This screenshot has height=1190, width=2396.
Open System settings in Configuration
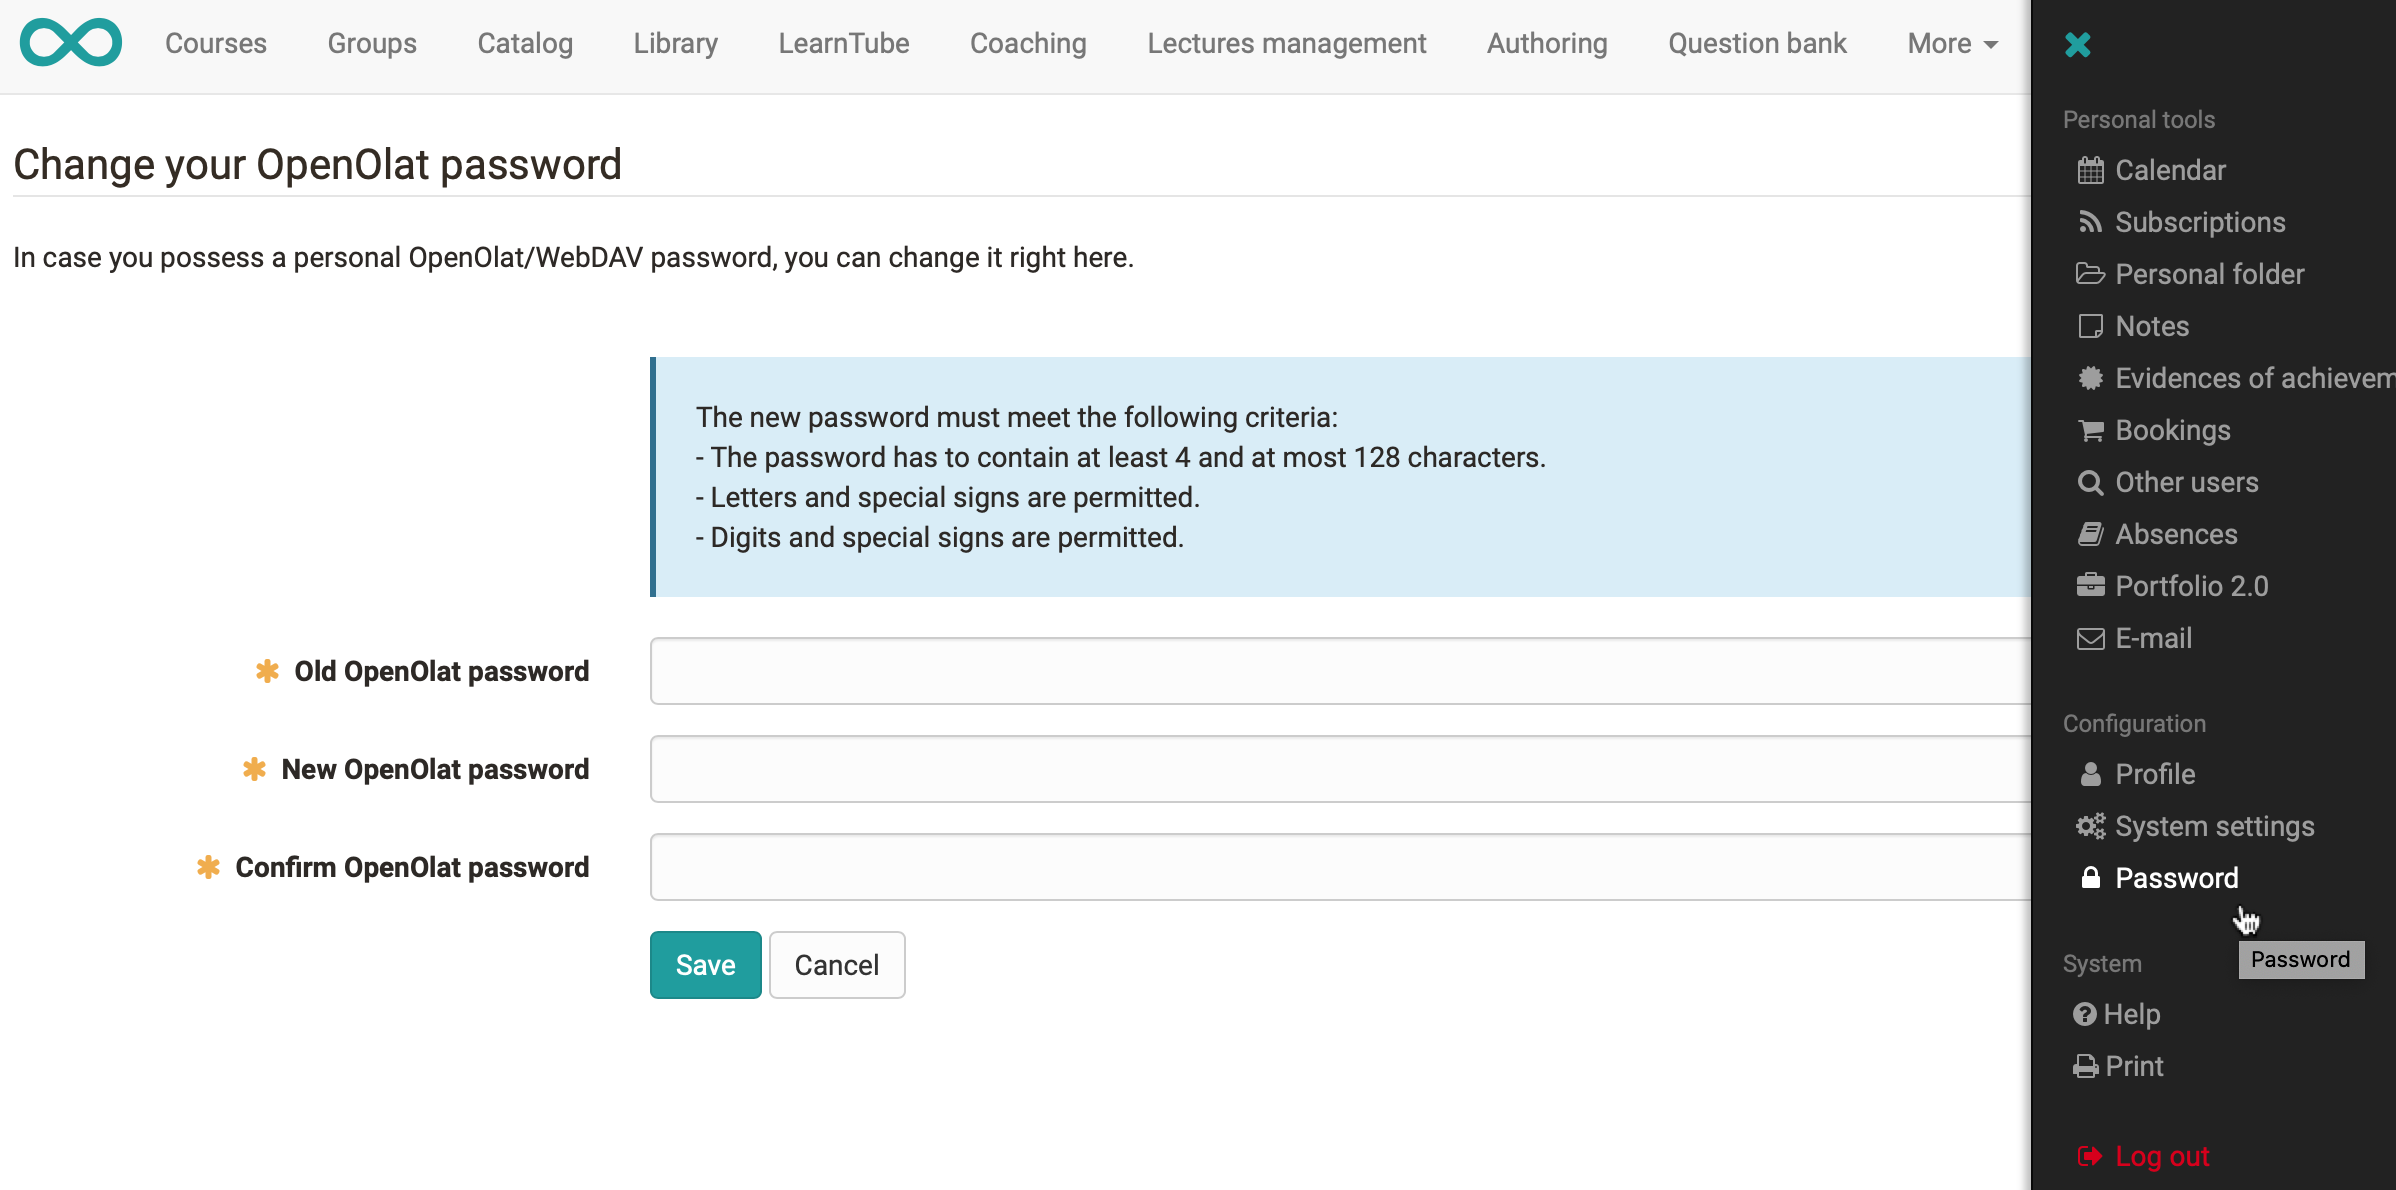point(2196,826)
